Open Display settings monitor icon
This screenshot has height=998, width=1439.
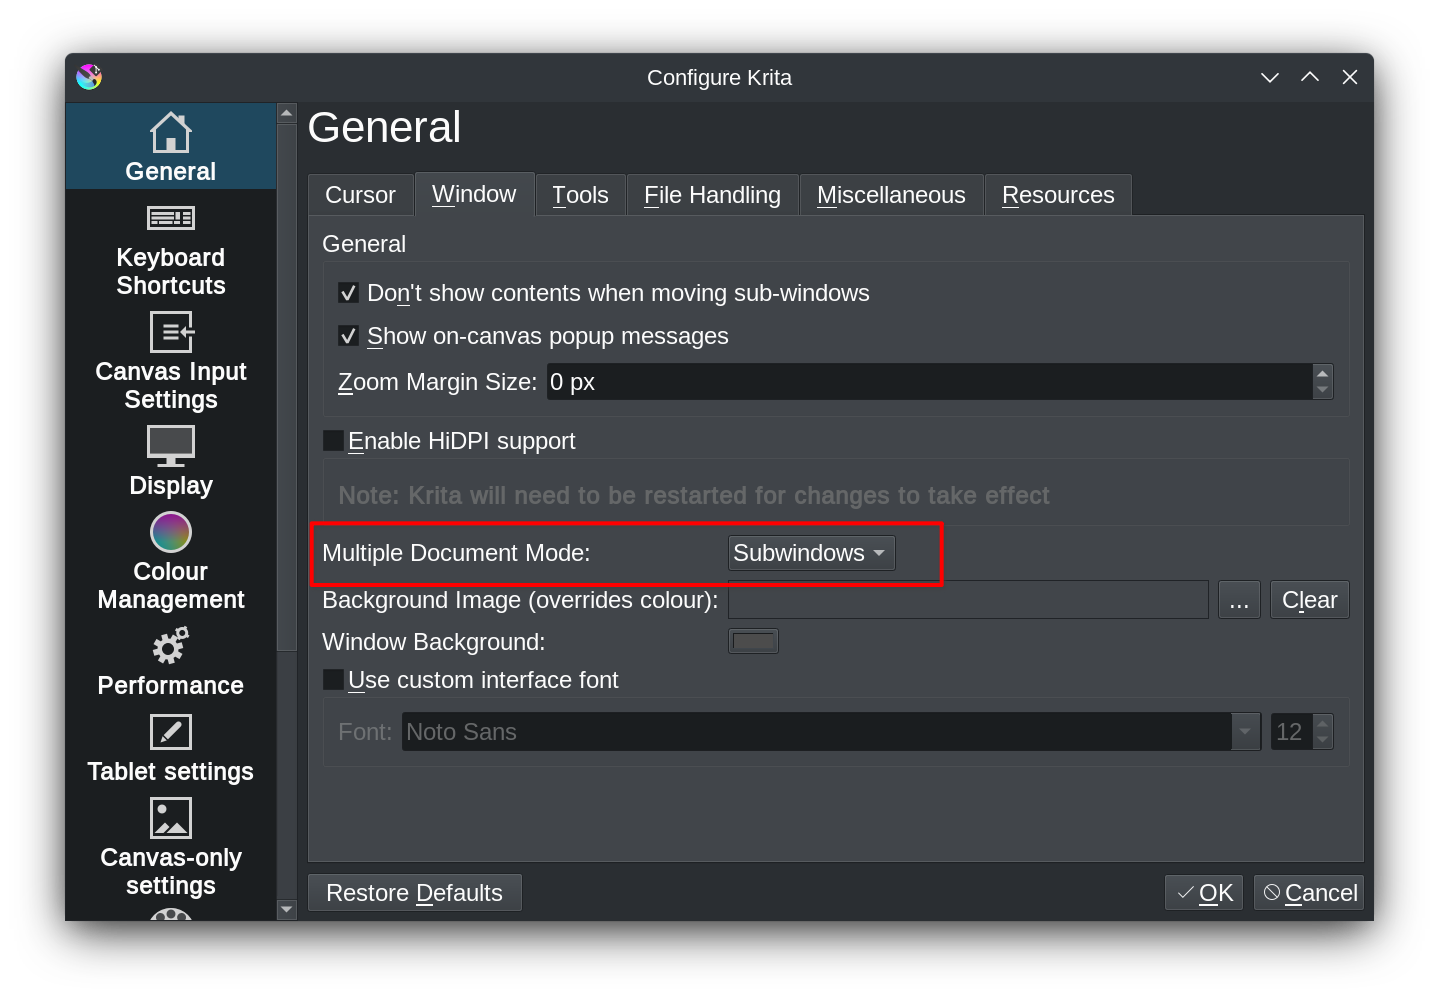[x=170, y=446]
